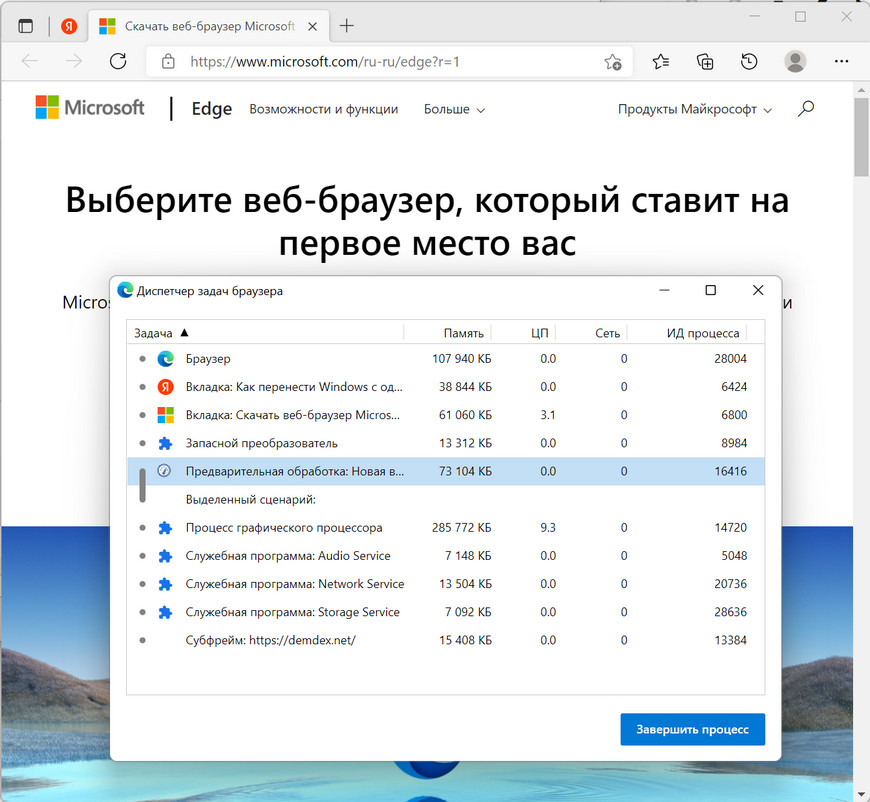Viewport: 870px width, 802px height.
Task: Click the address bar URL field
Action: [x=380, y=62]
